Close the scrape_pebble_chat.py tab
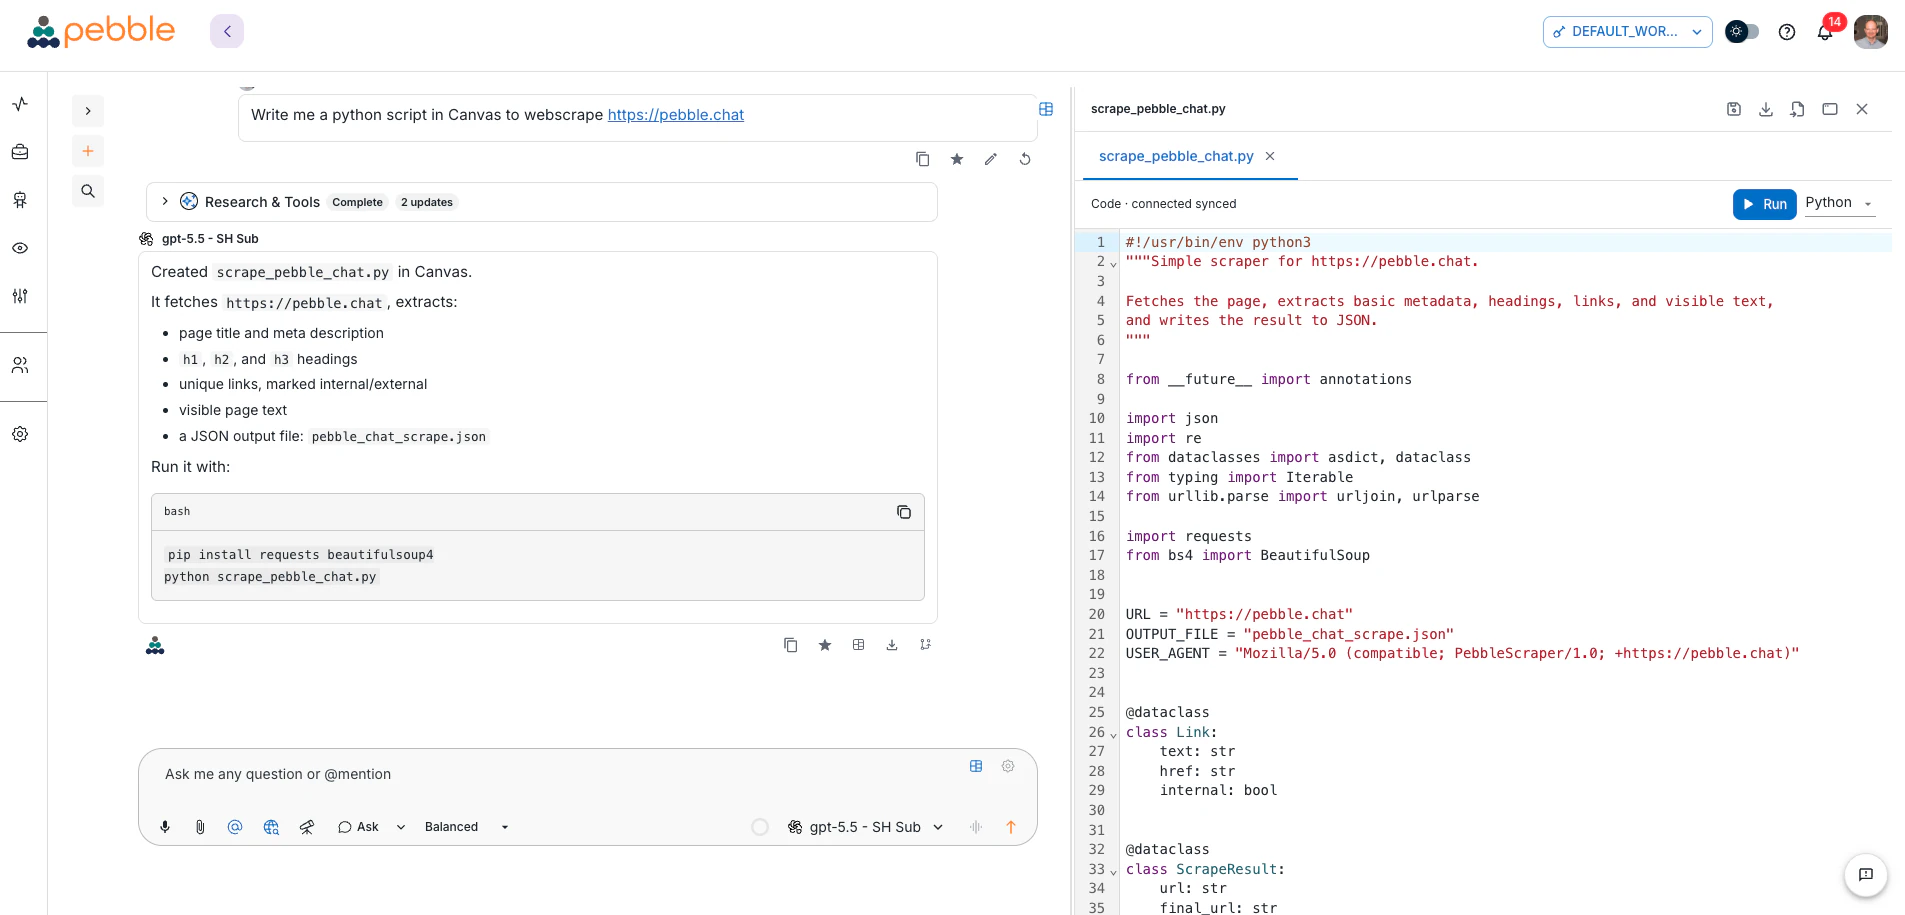This screenshot has width=1905, height=915. 1270,156
